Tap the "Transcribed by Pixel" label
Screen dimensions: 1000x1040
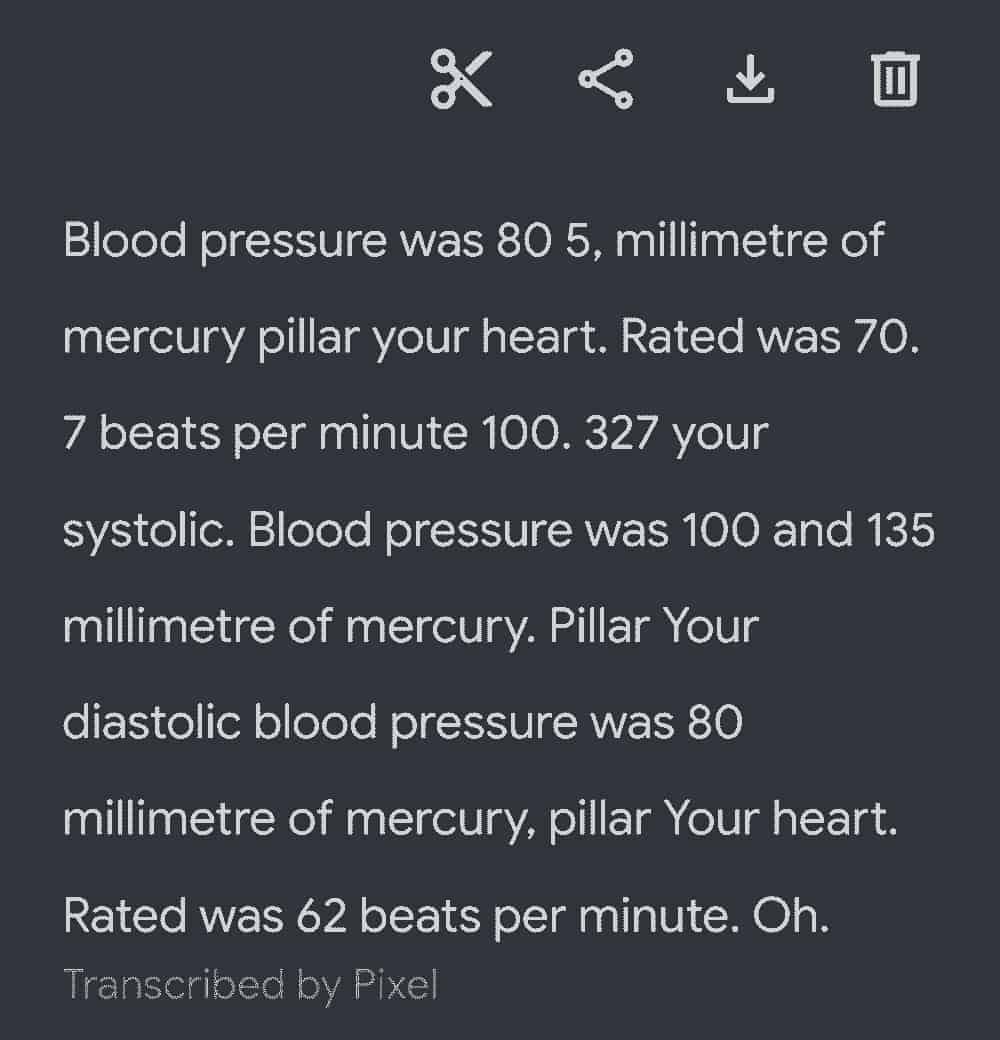tap(251, 984)
